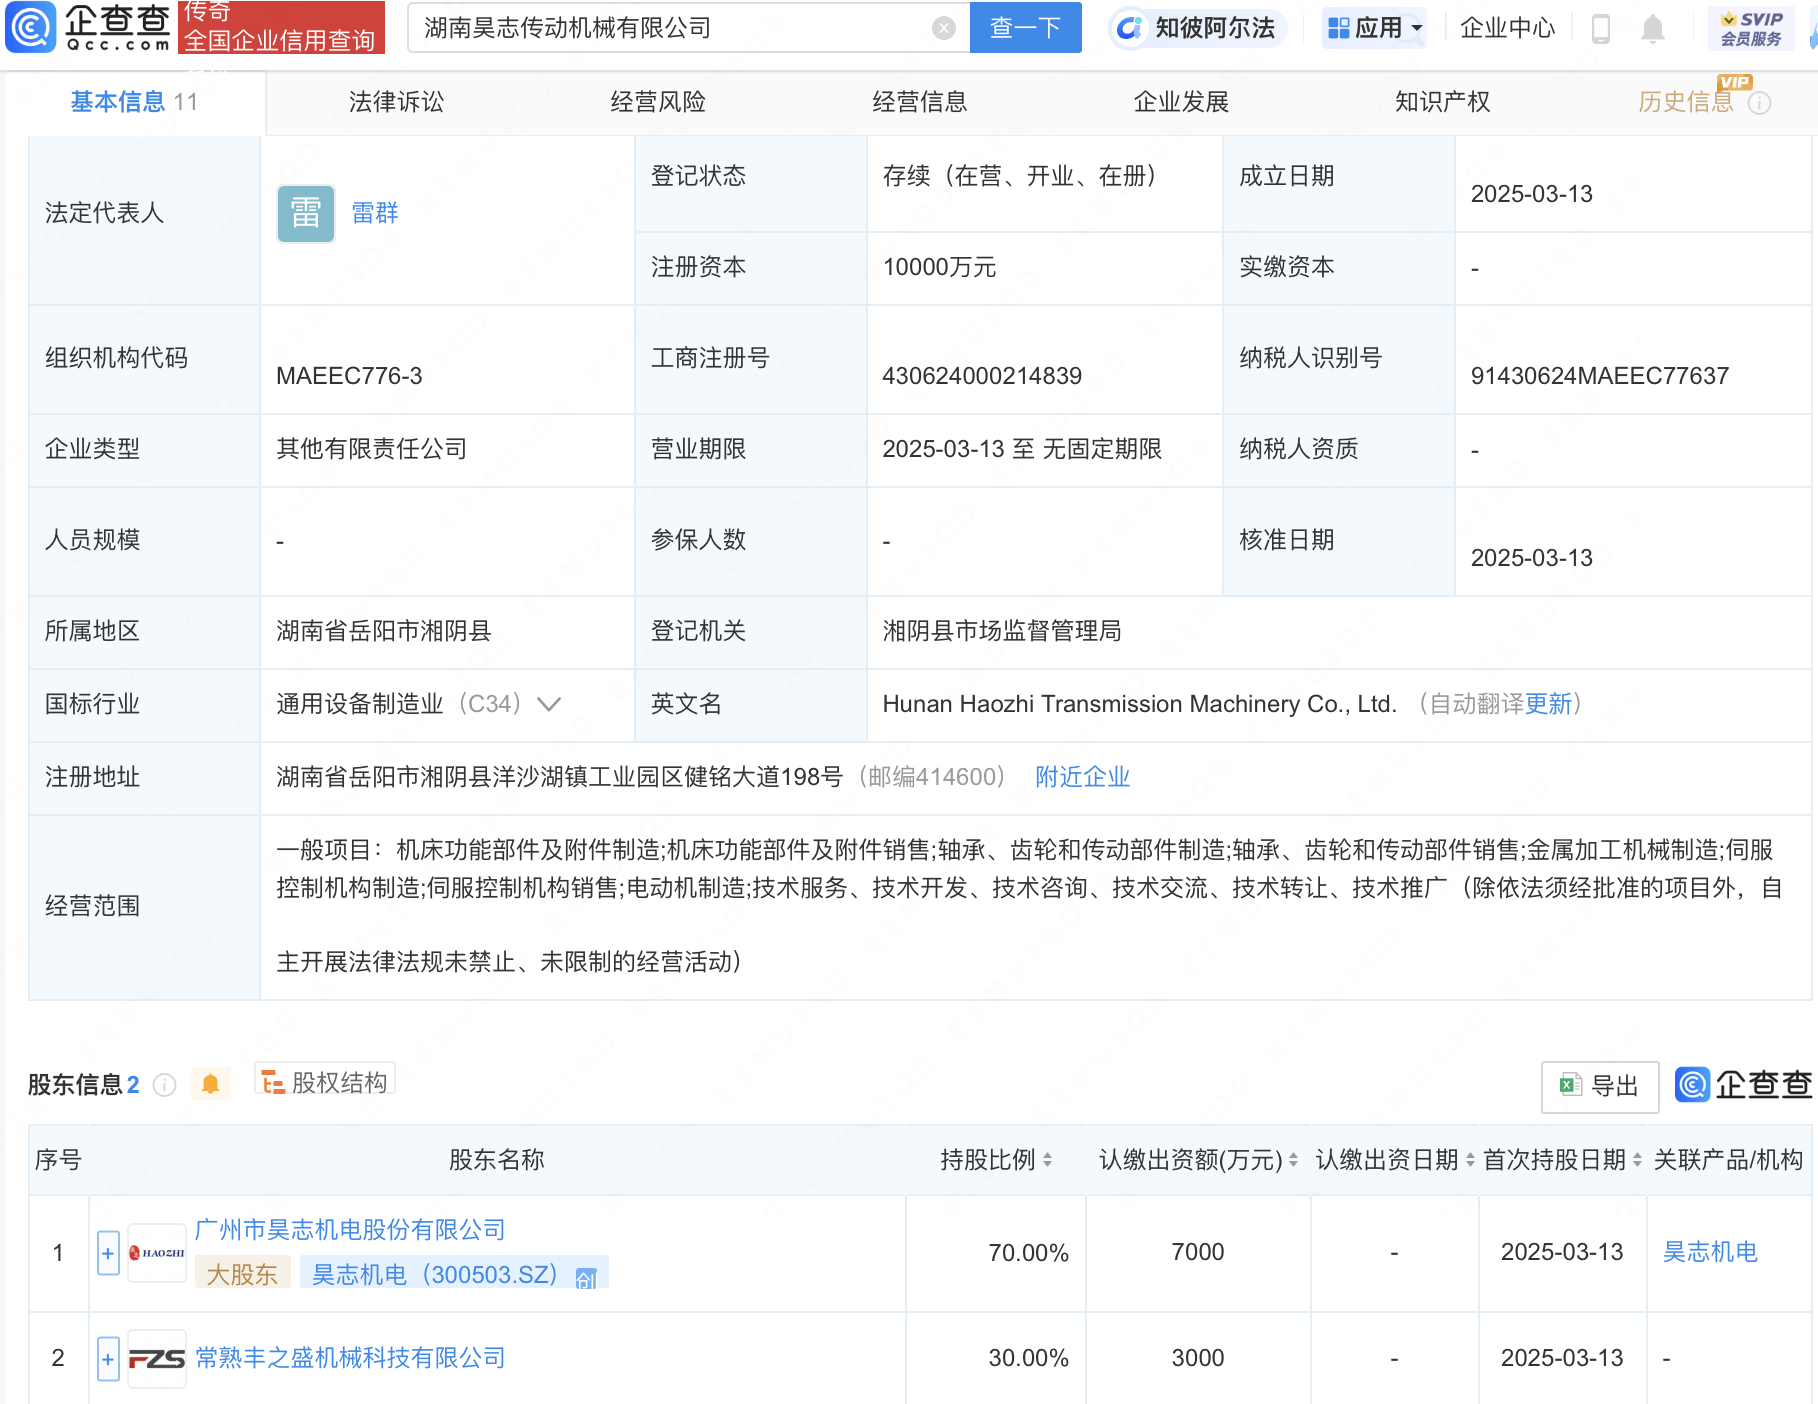Click 更新 in auto-translation note
The width and height of the screenshot is (1818, 1404).
pyautogui.click(x=1548, y=704)
